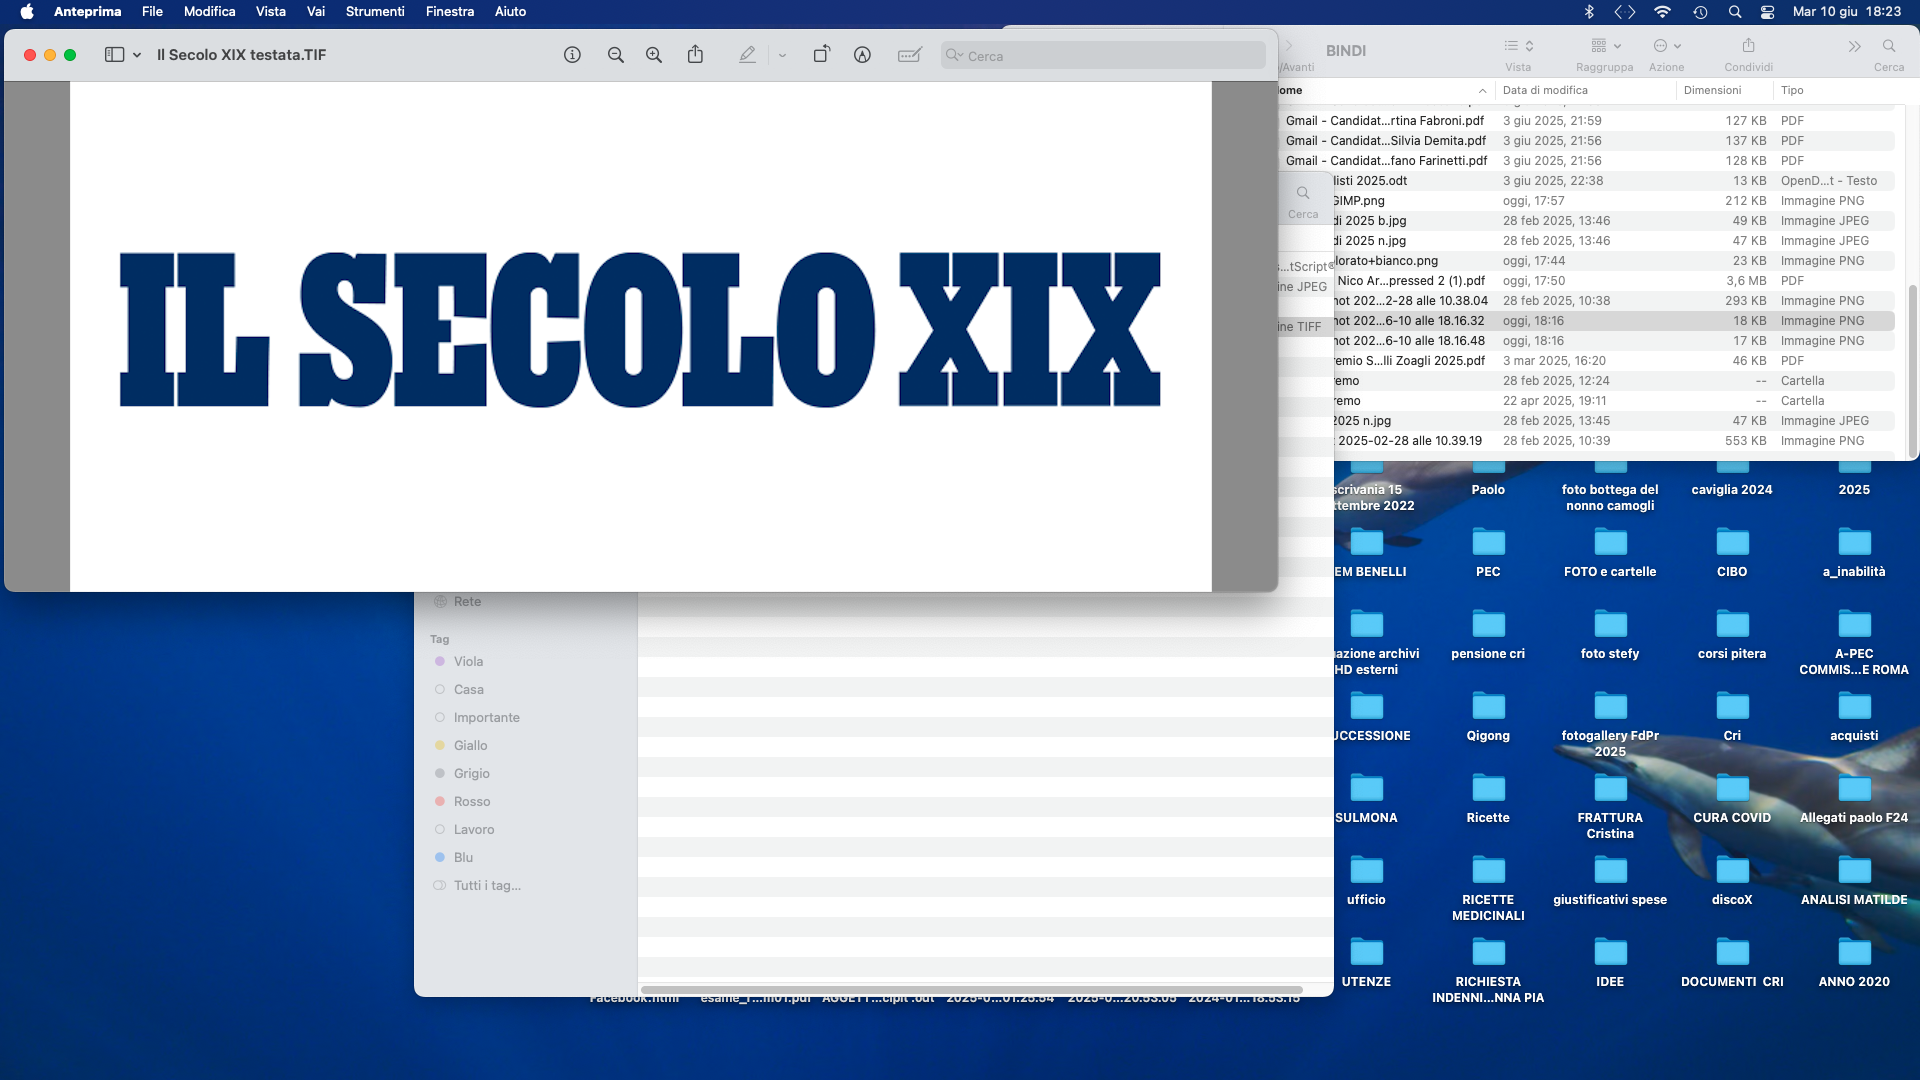Open Spotlight search in the menu bar

1735,12
